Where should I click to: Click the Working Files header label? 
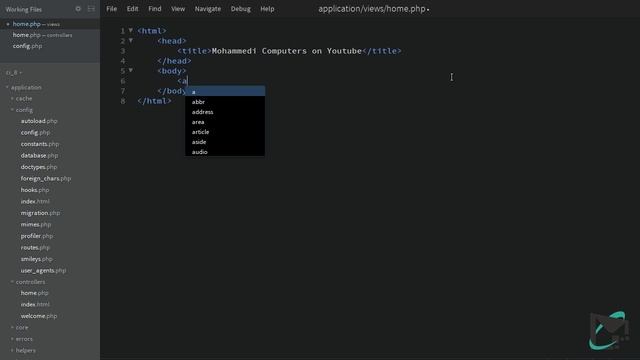[x=24, y=9]
